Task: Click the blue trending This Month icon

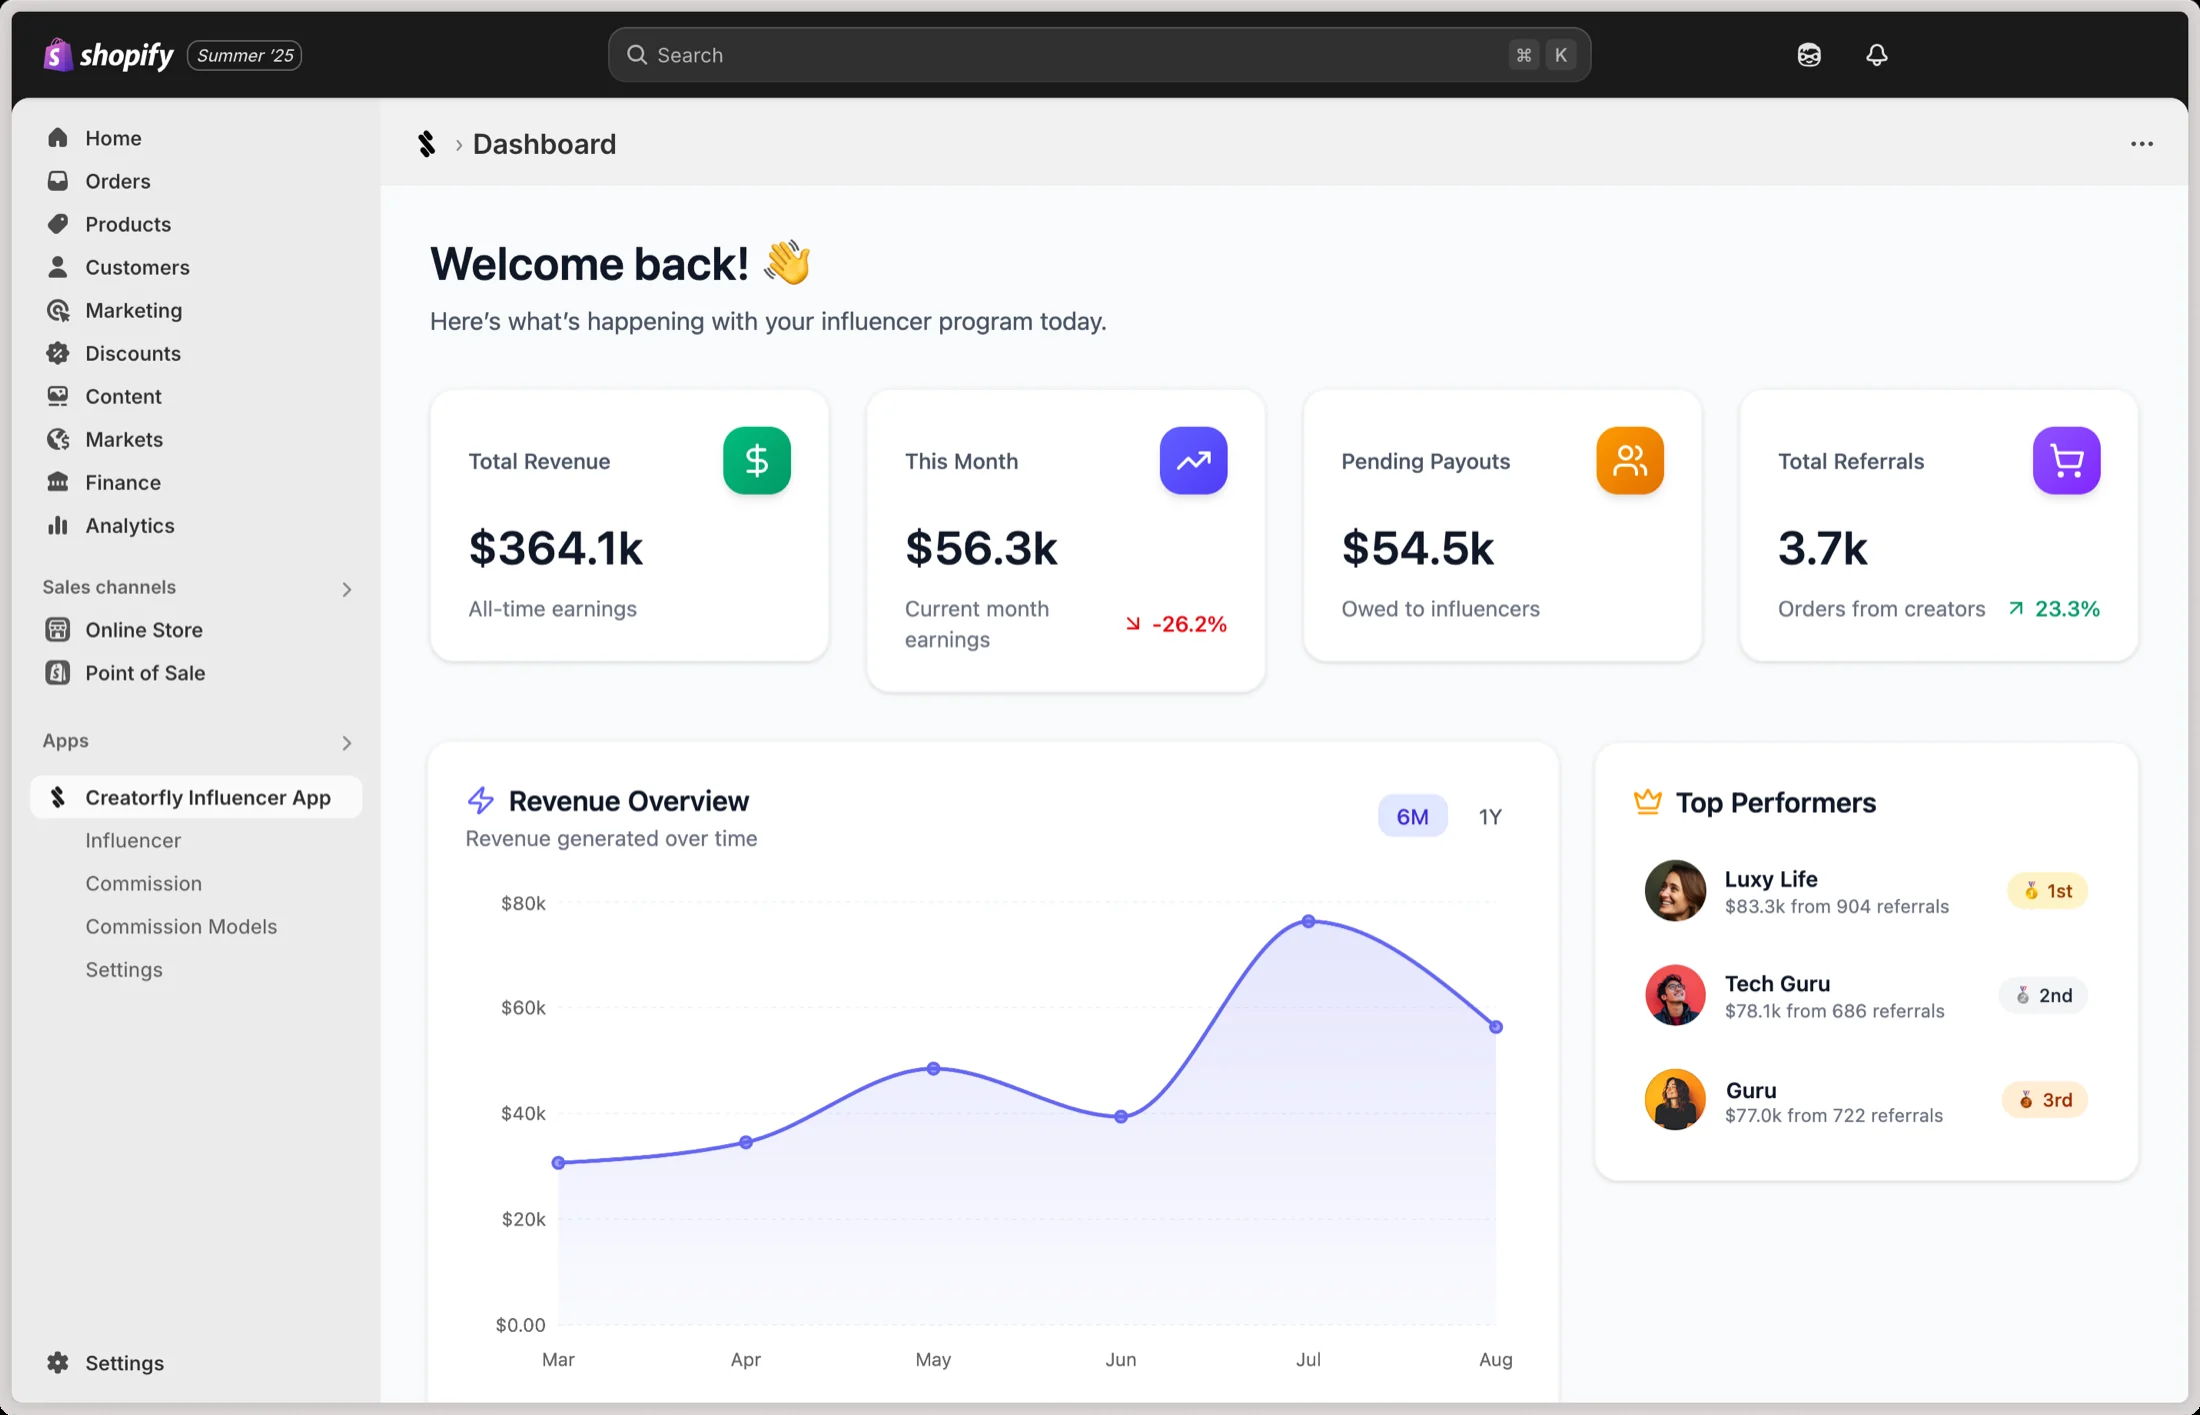Action: click(1193, 461)
